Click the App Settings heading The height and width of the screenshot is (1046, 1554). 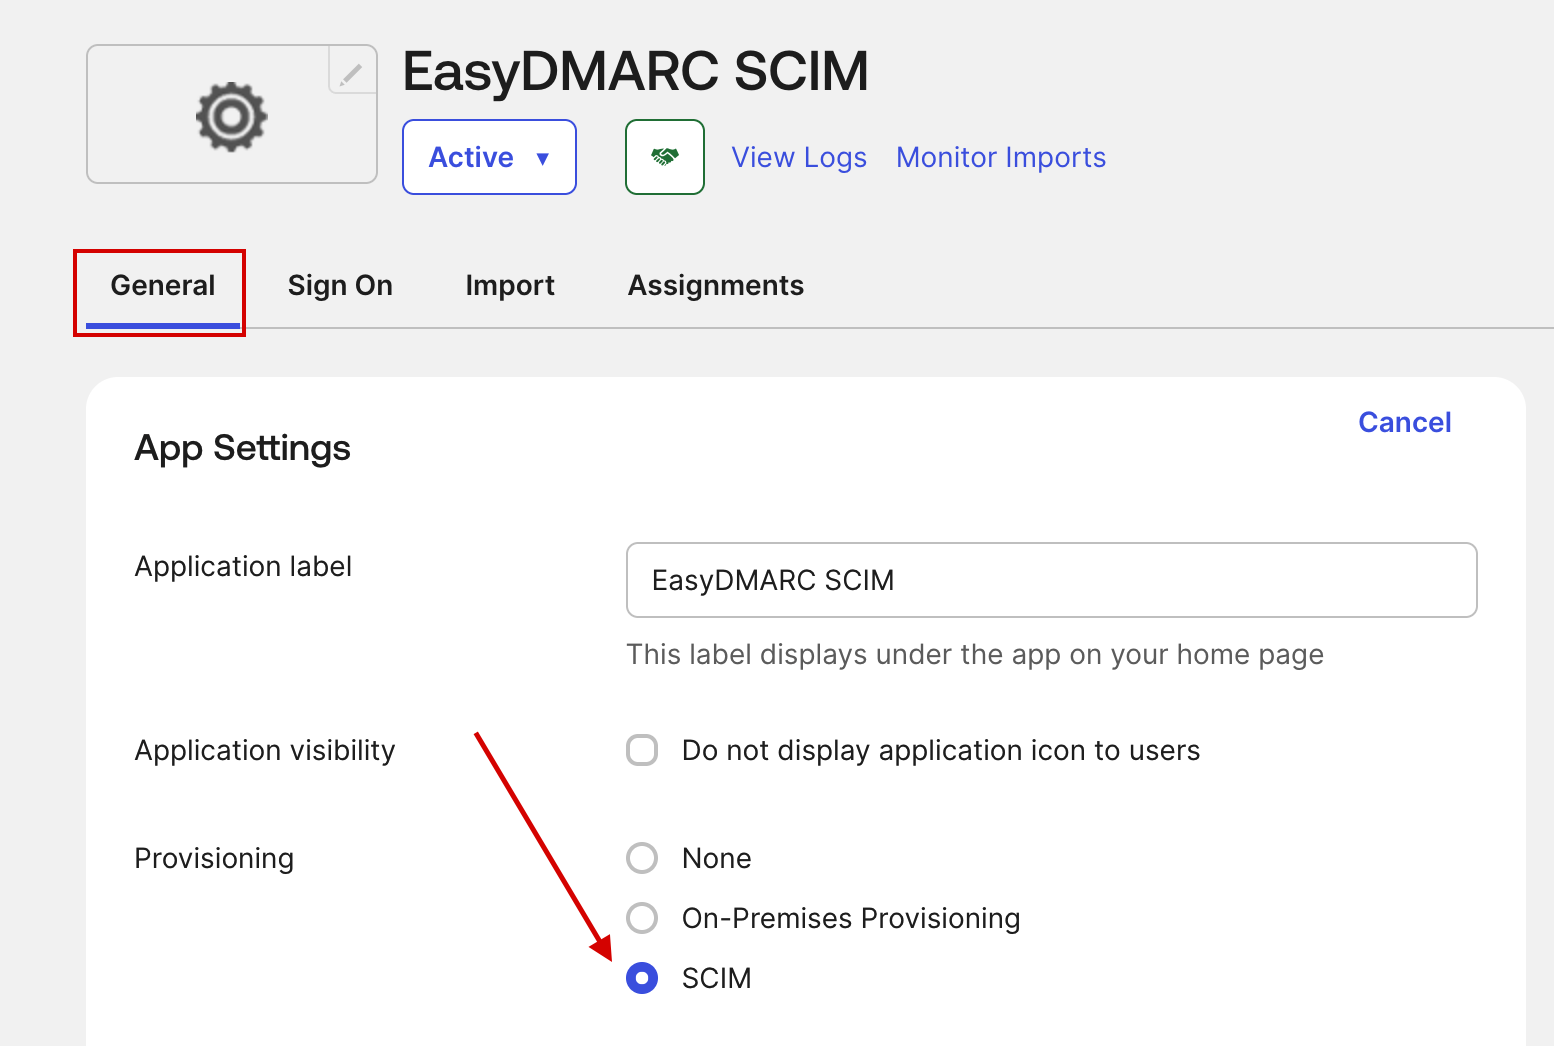pyautogui.click(x=242, y=447)
